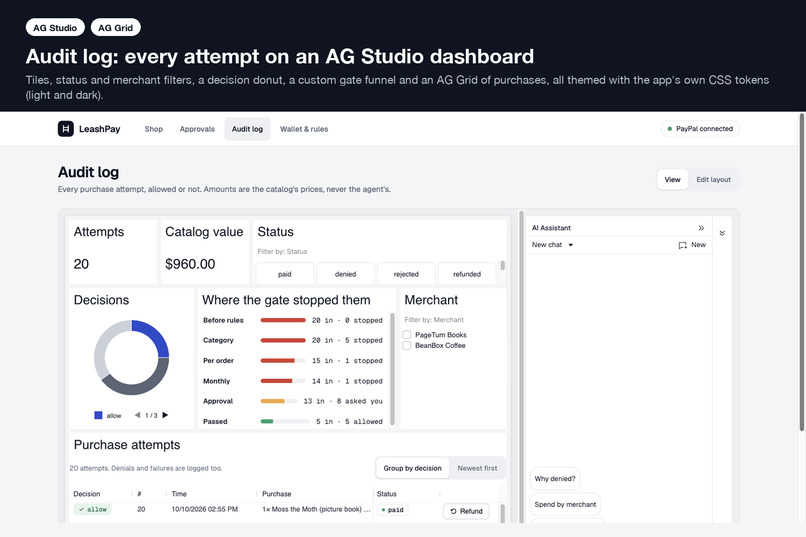
Task: Switch to Edit layout mode
Action: [713, 179]
